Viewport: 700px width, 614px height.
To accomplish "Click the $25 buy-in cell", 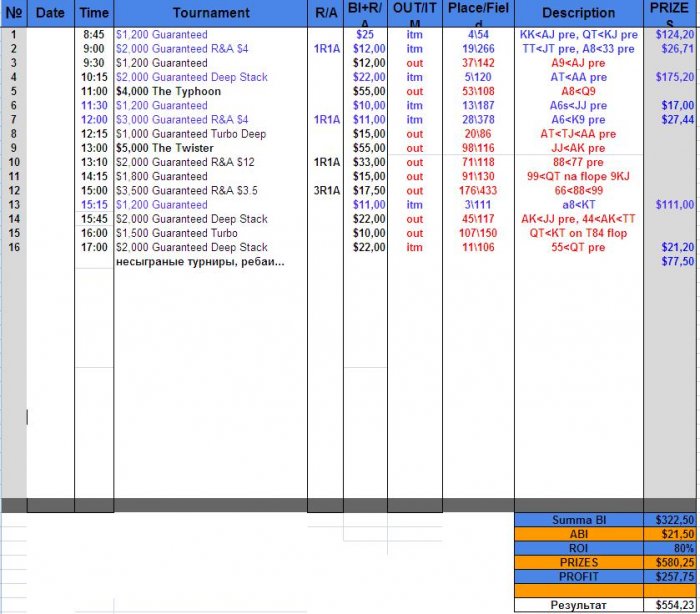I will tap(365, 34).
